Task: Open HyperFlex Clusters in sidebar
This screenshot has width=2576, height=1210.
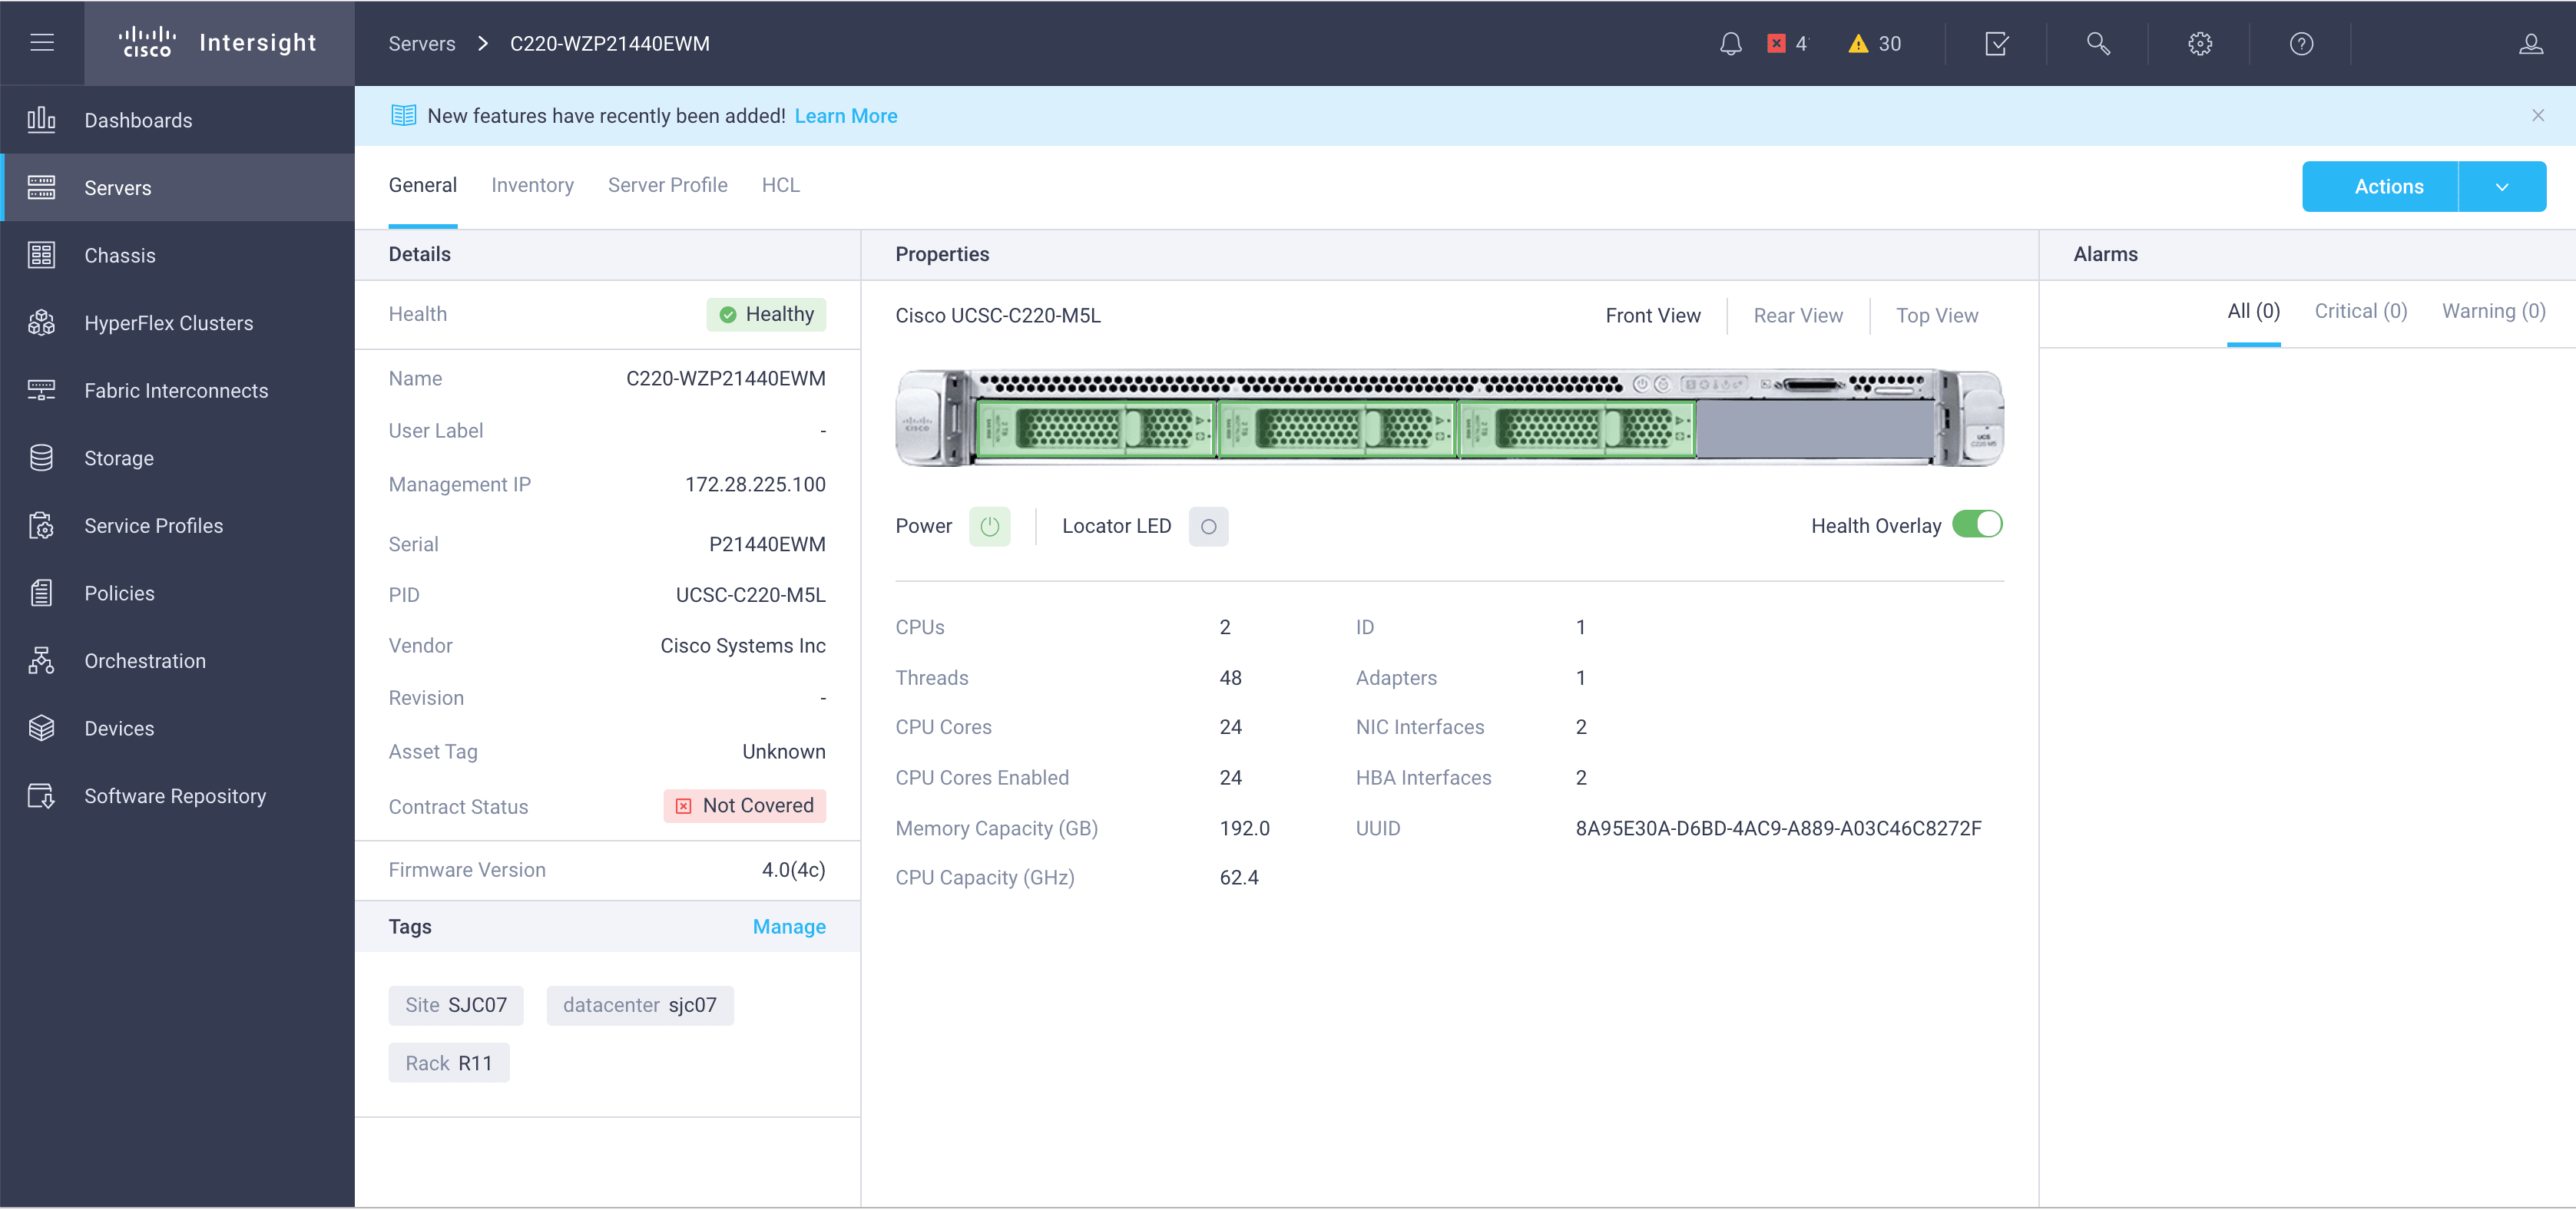Action: tap(178, 323)
